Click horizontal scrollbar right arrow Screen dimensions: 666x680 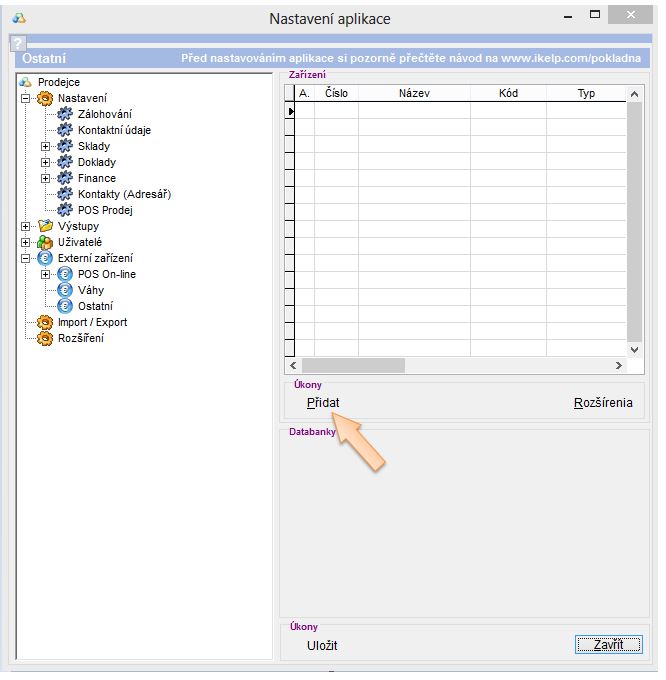pyautogui.click(x=619, y=366)
